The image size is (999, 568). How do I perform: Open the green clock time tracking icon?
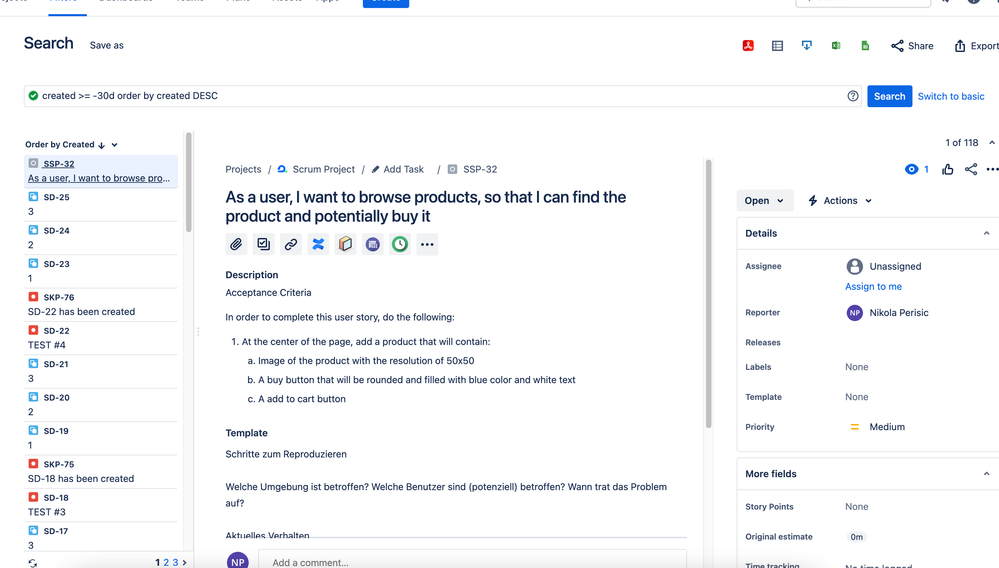(x=400, y=244)
